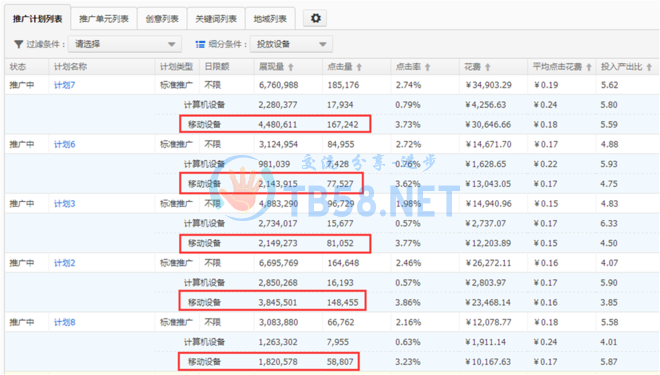
Task: Switch to 创意列表 tab
Action: 162,19
